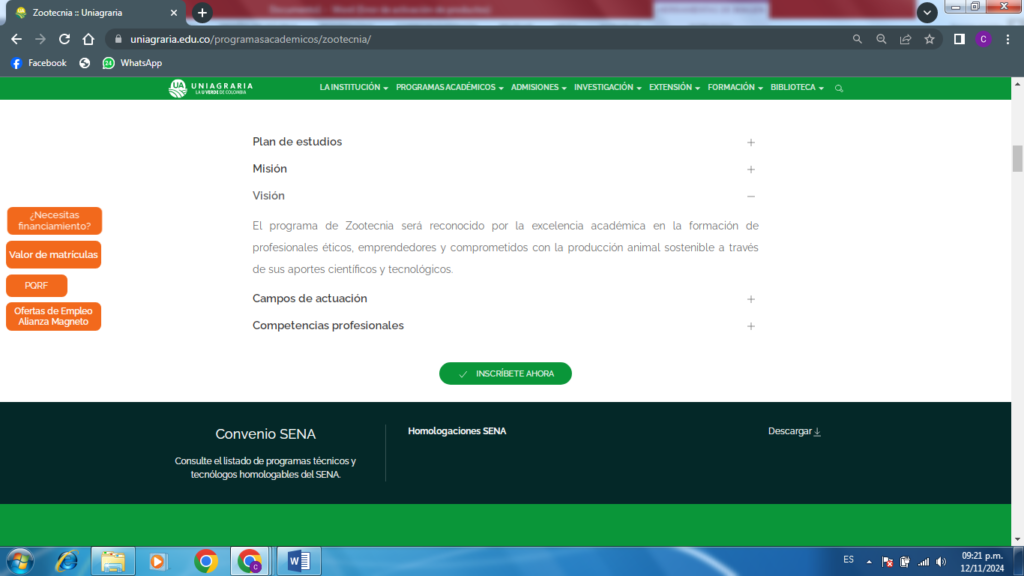
Task: Open the WhatsApp bookmark
Action: tap(131, 63)
